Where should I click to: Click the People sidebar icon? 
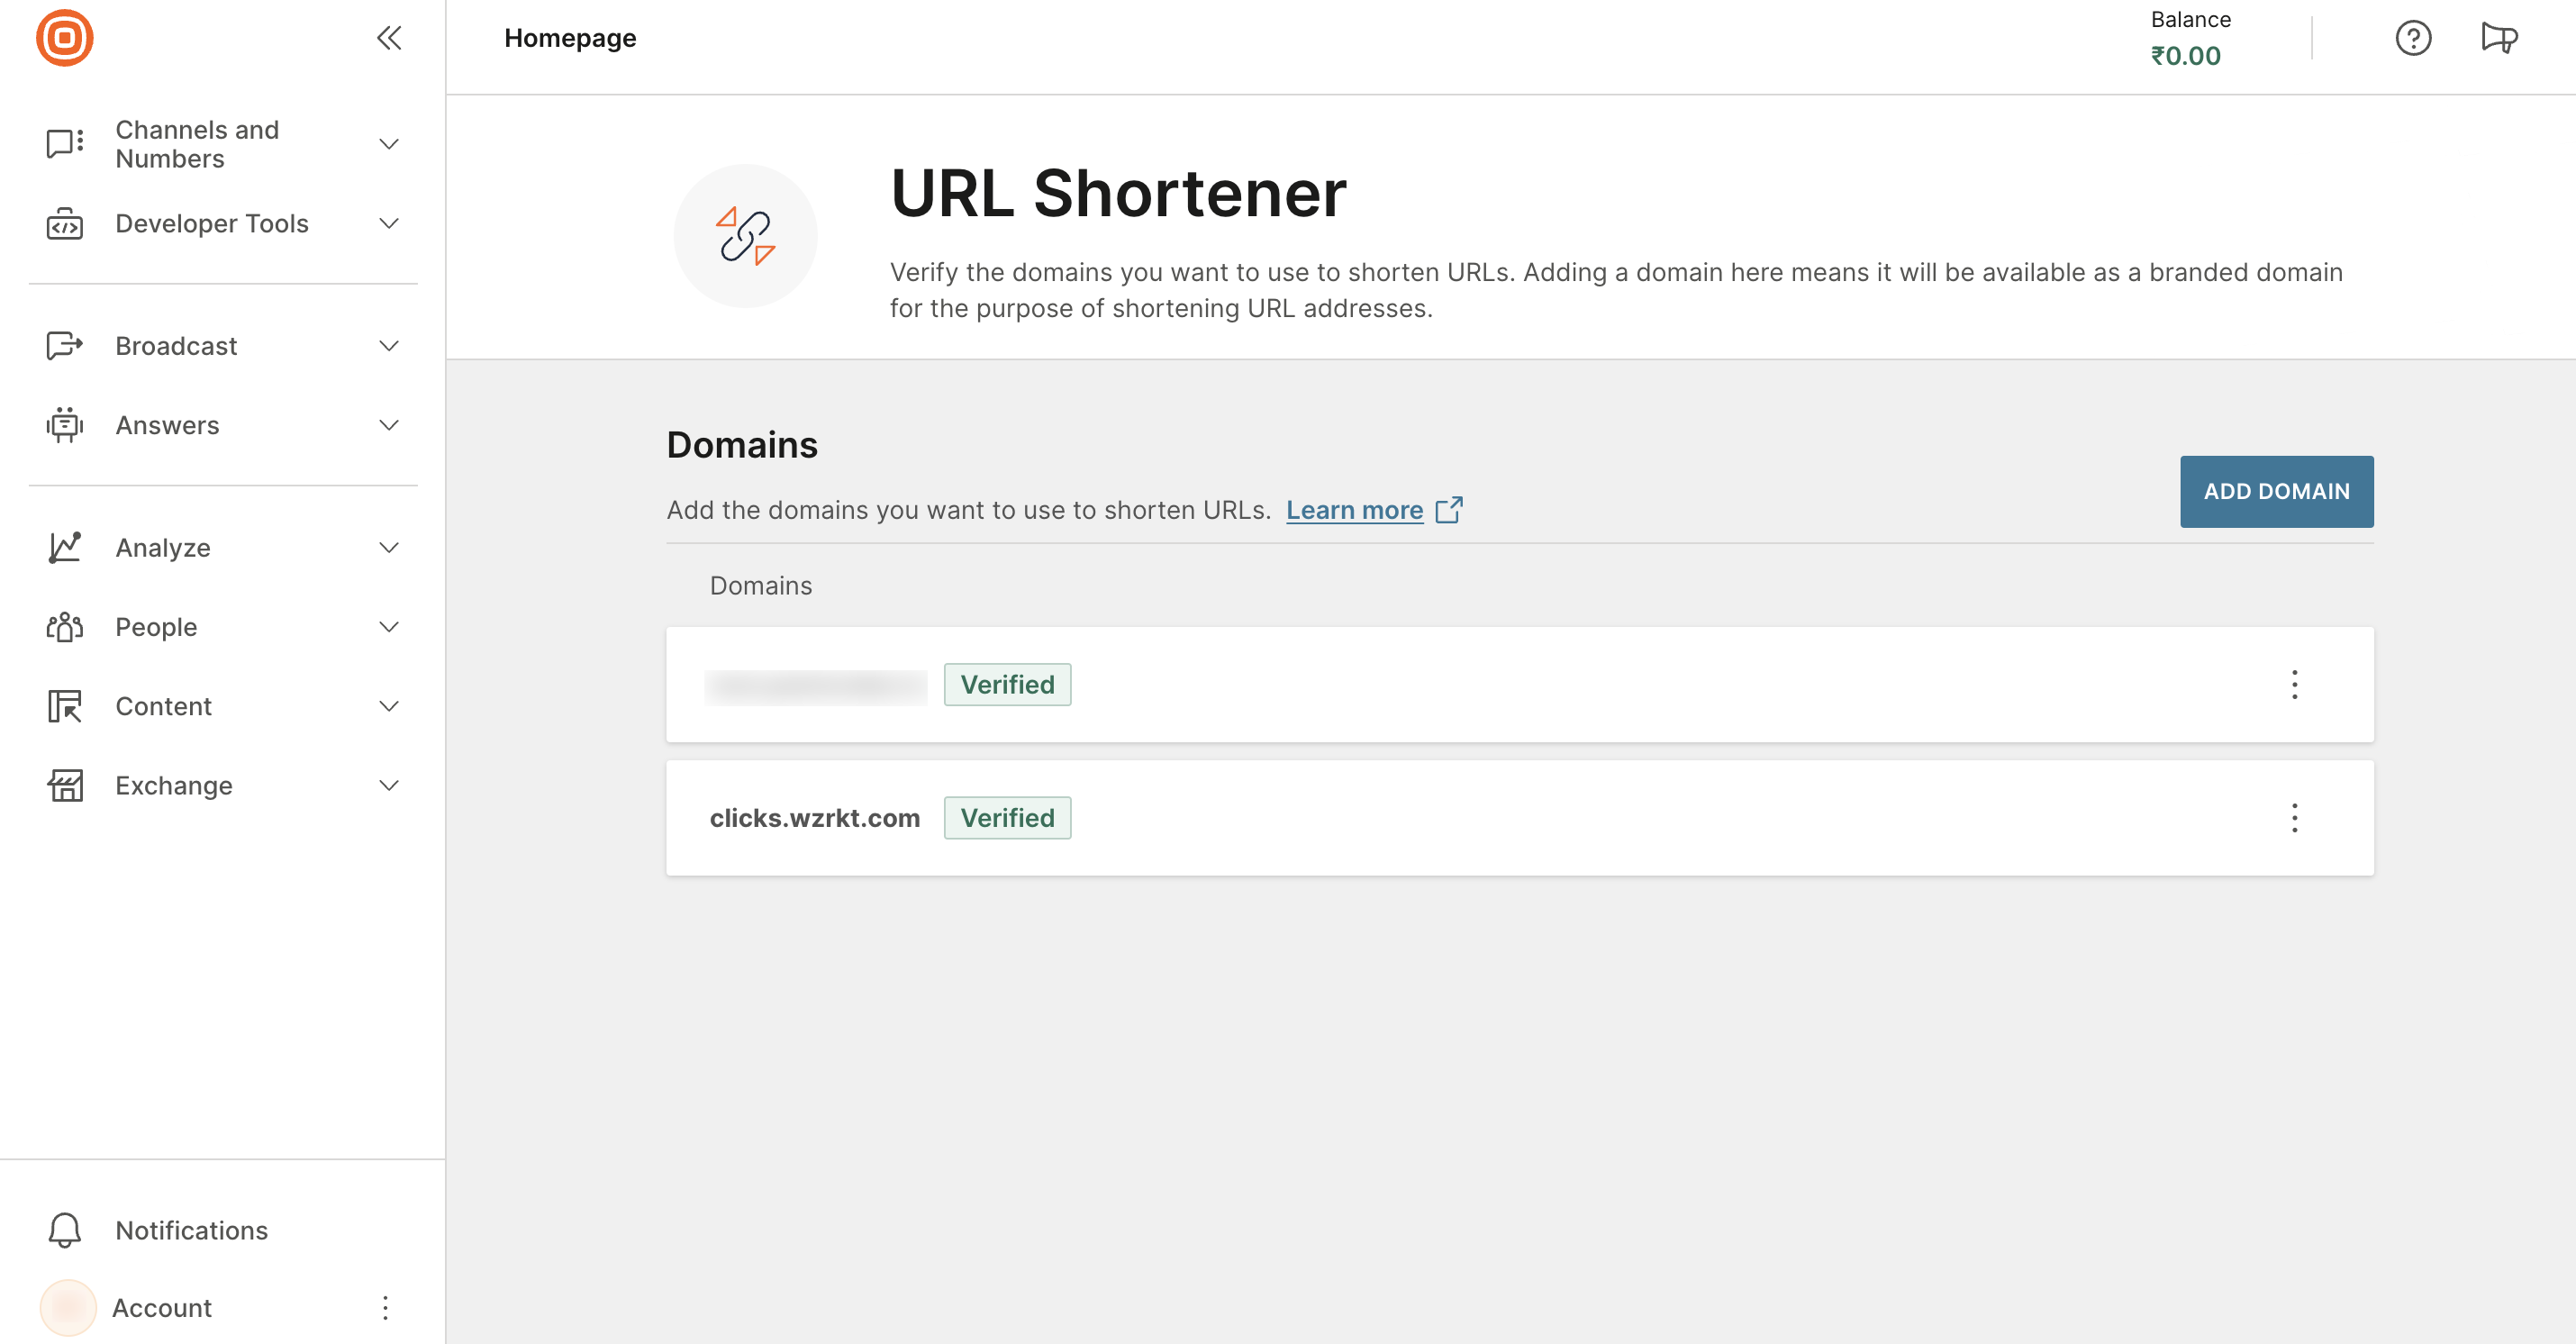[x=65, y=627]
